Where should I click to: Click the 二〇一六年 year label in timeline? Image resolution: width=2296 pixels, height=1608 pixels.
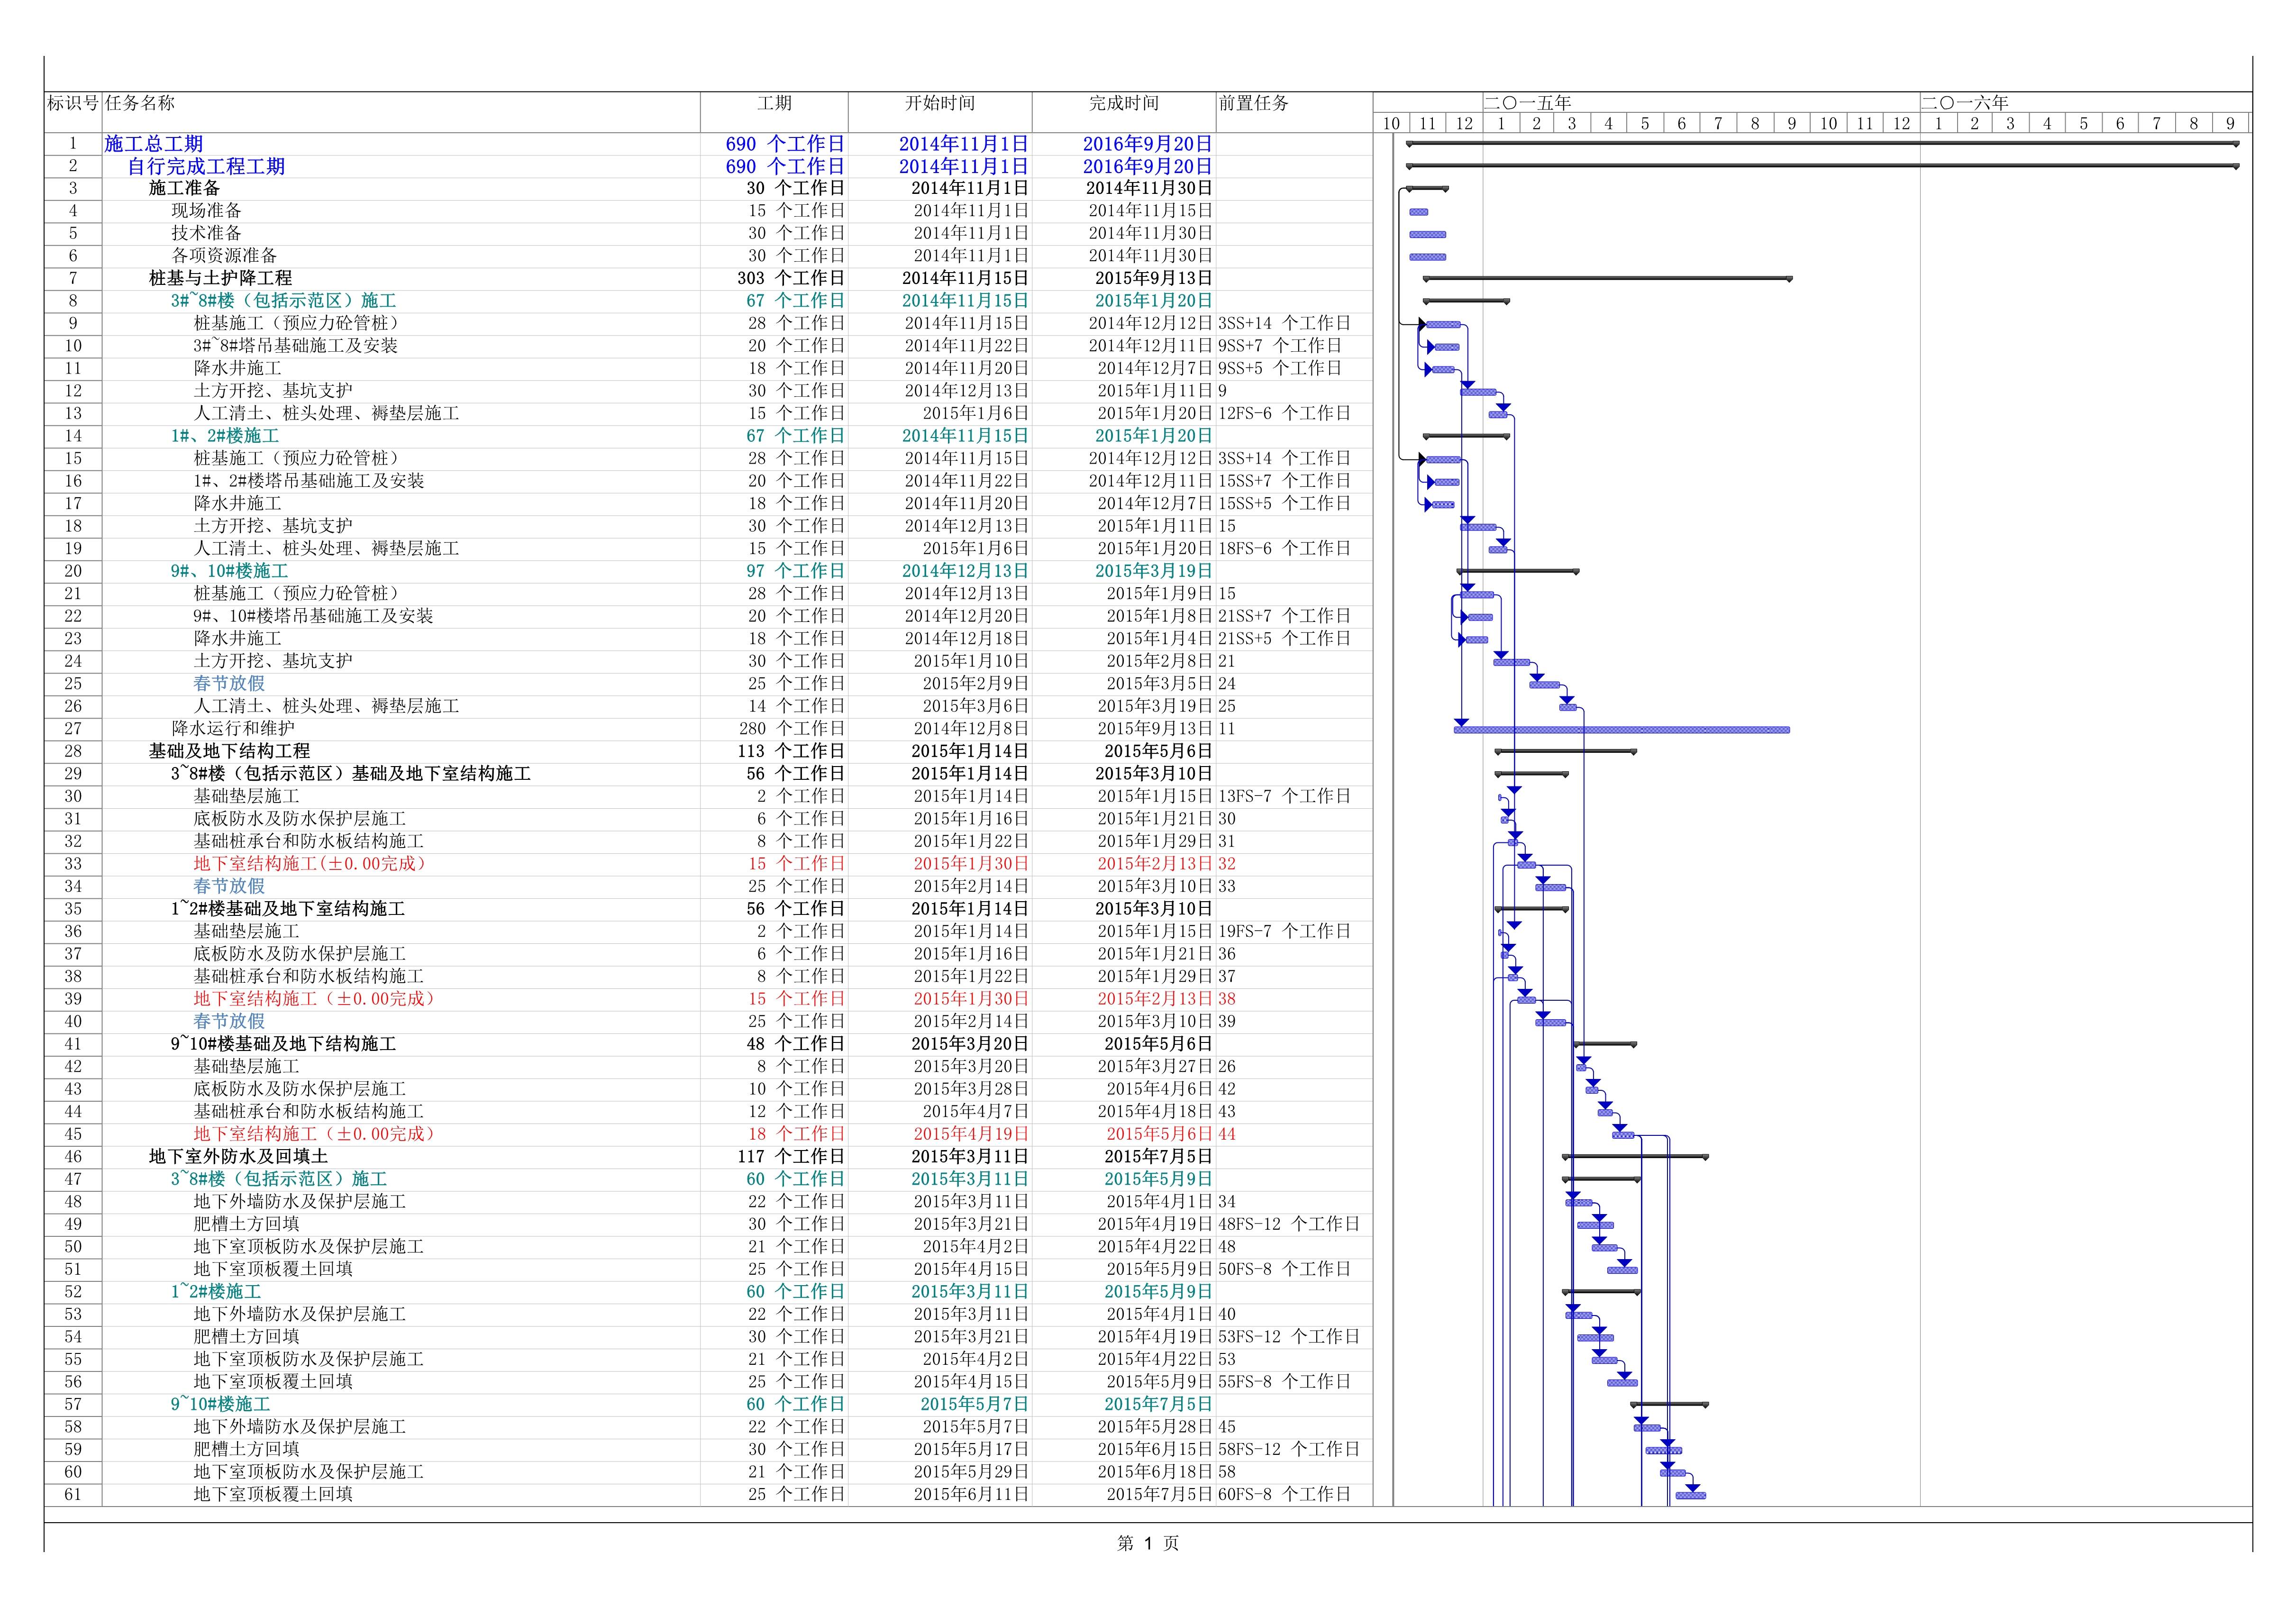tap(1964, 103)
